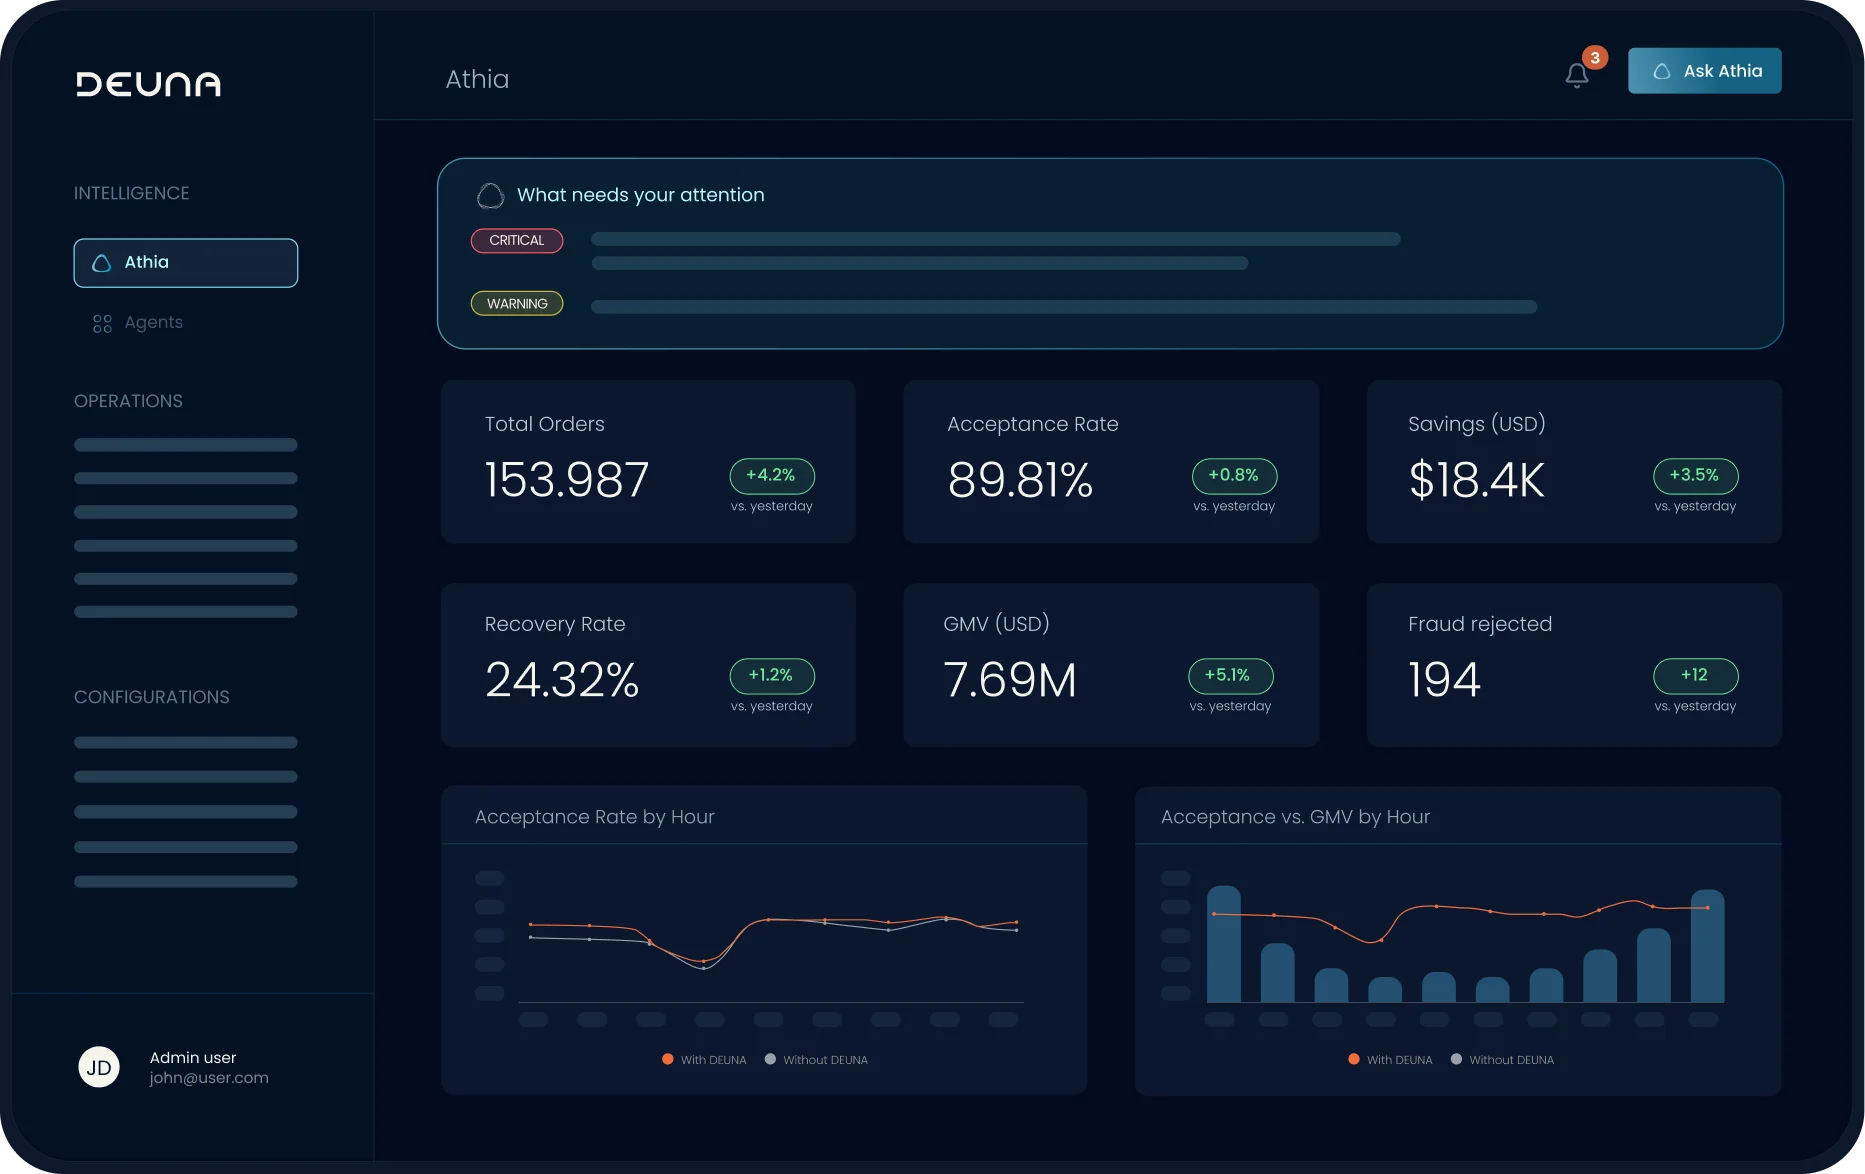The image size is (1865, 1174).
Task: Click the CRITICAL alert tag
Action: (x=517, y=240)
